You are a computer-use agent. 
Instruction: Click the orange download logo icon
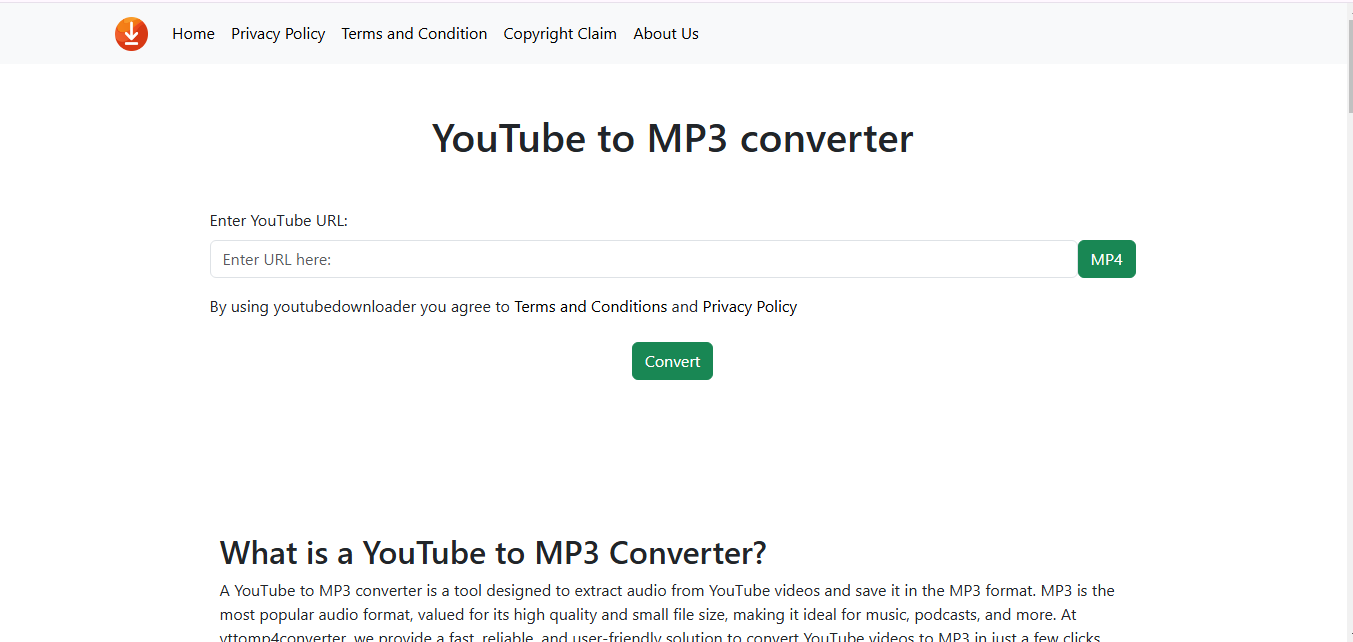[131, 34]
